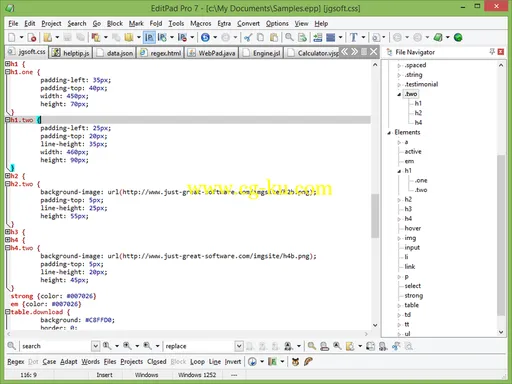Click the Copy icon in main toolbar
Screen dimensions: 512x384
click(x=260, y=37)
